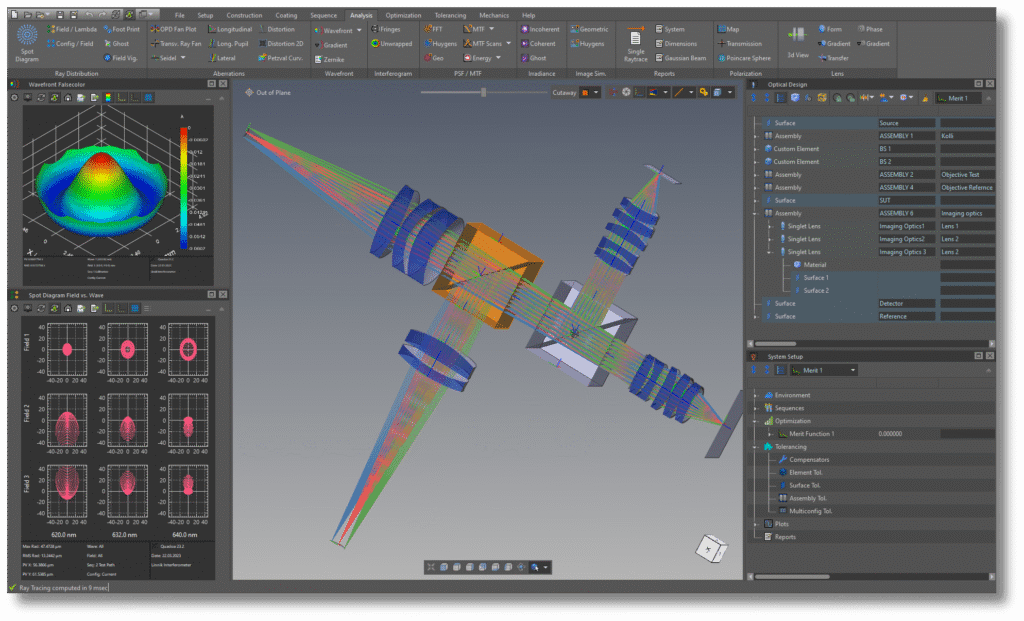The height and width of the screenshot is (621, 1024).
Task: Collapse the ASSEMBLY 6 tree node
Action: point(757,213)
